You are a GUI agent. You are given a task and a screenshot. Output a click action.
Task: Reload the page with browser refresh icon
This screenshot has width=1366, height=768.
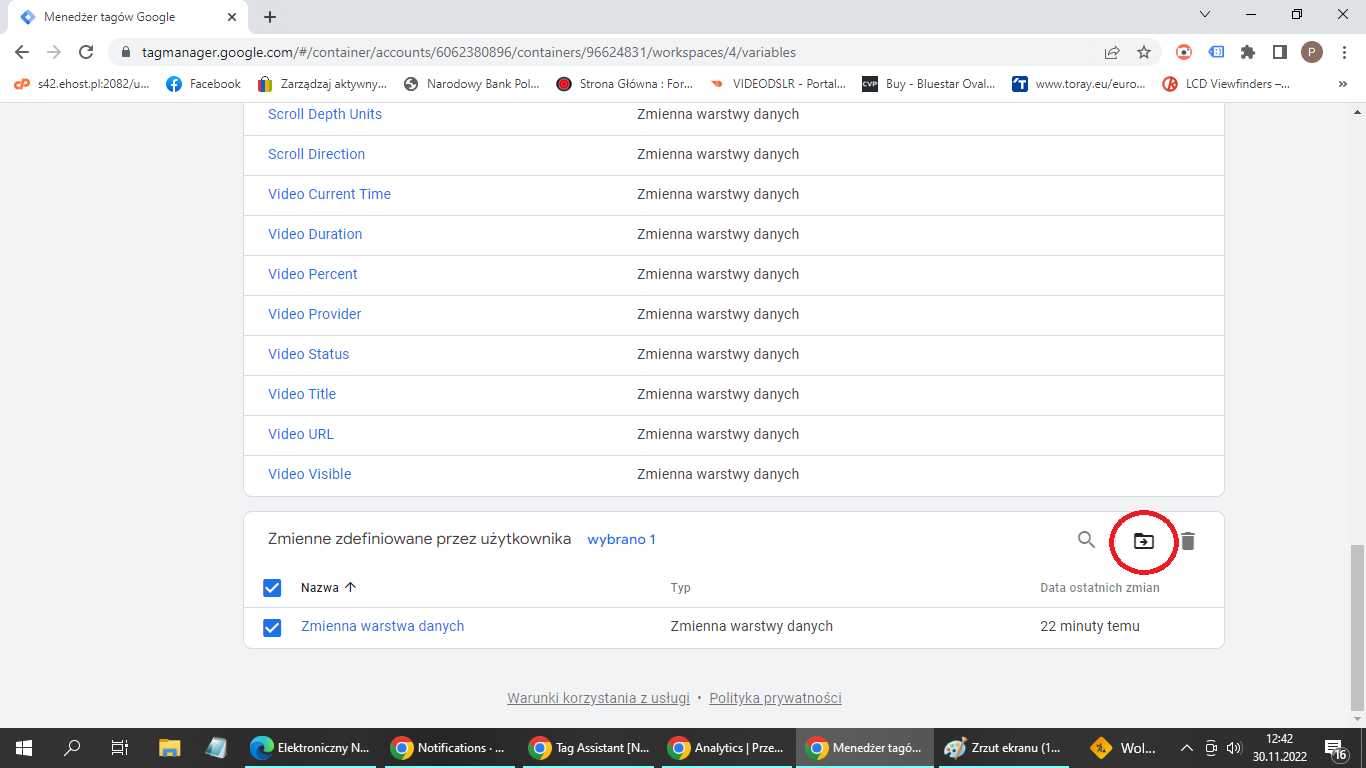[x=86, y=52]
